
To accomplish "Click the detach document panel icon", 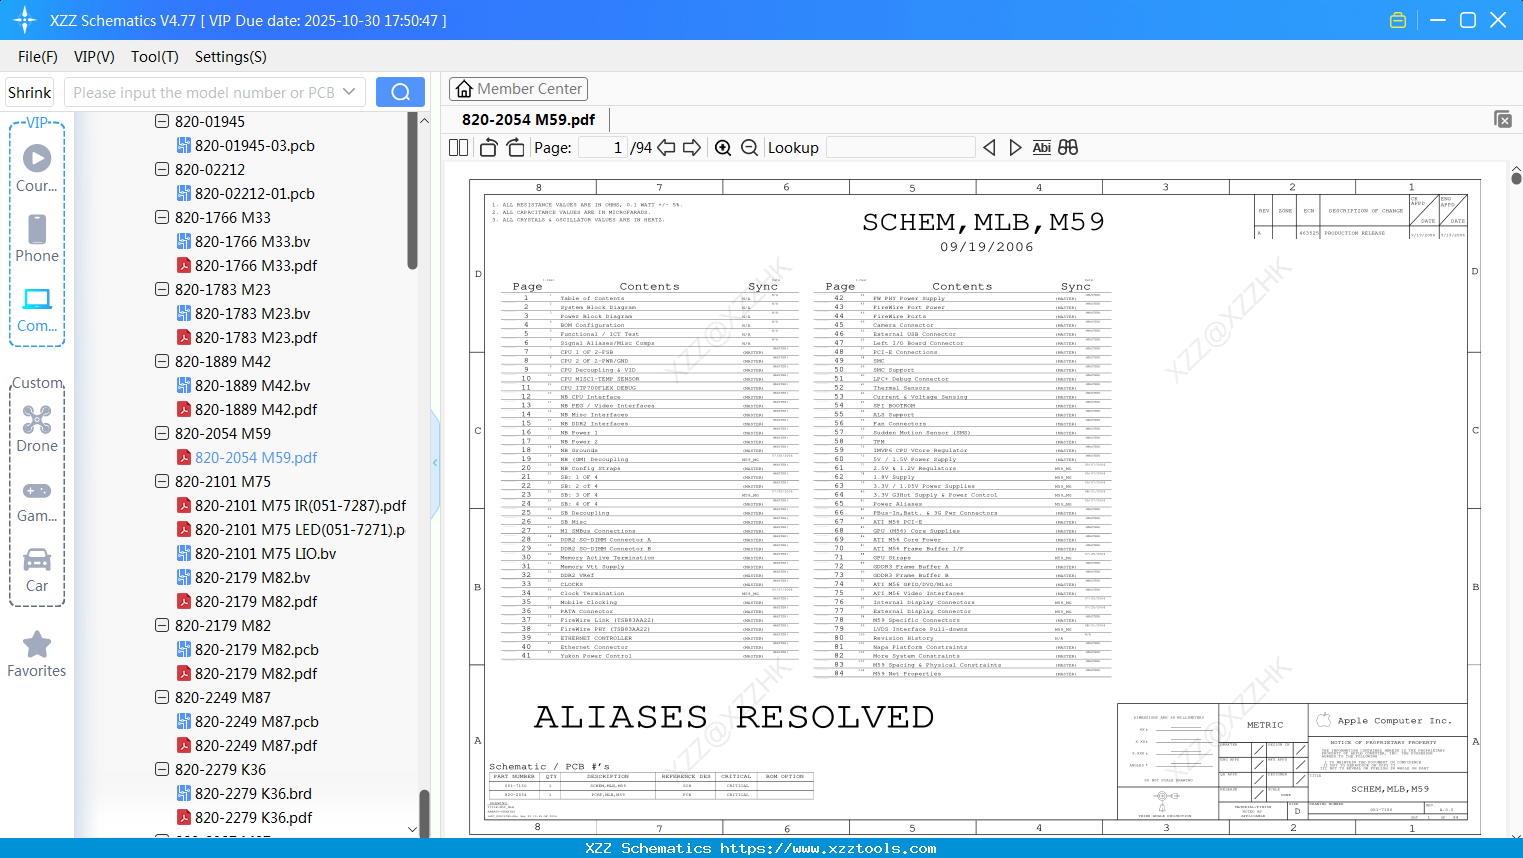I will (1503, 119).
